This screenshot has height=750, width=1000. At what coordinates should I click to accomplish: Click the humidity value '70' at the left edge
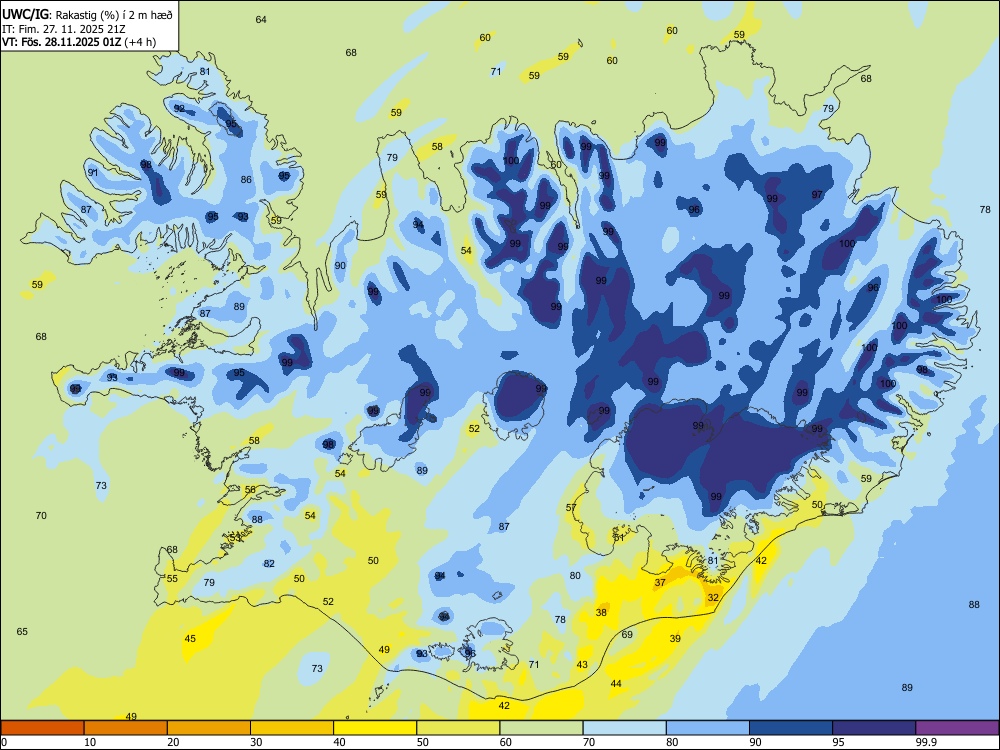click(x=41, y=515)
